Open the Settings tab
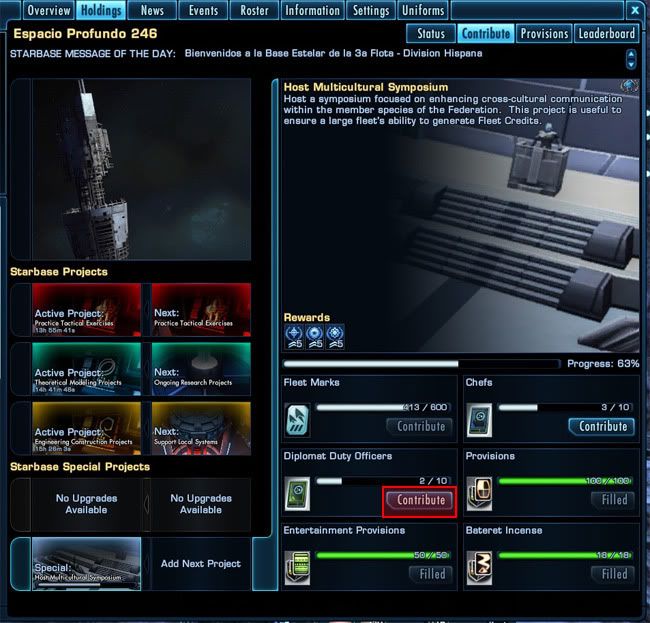 [x=371, y=10]
